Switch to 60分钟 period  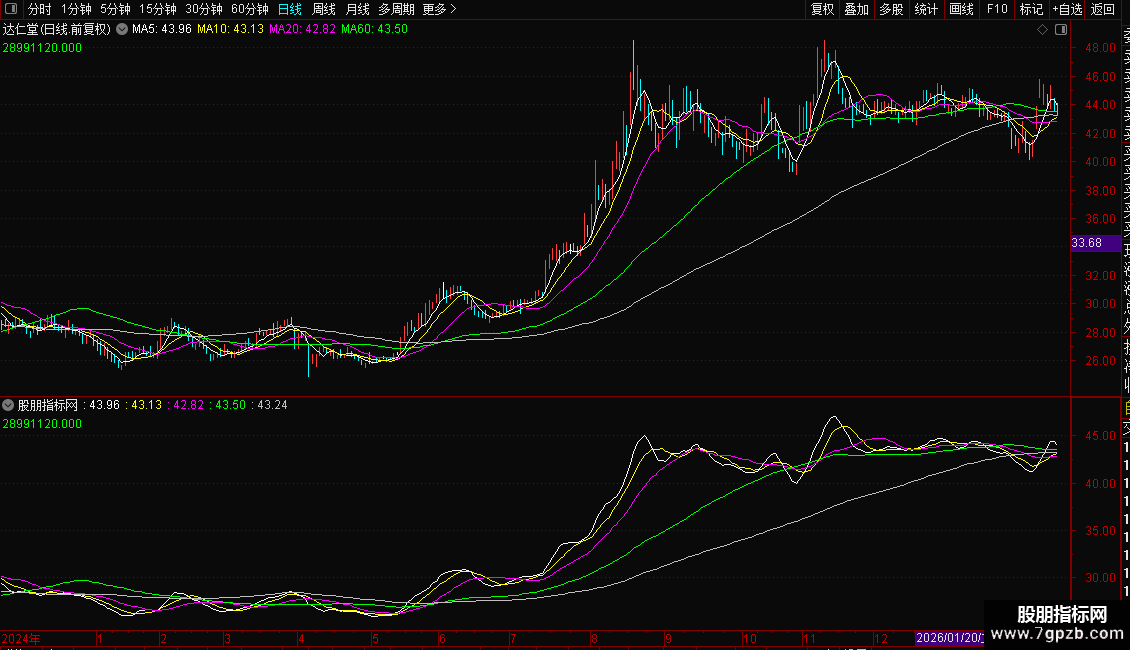[x=250, y=9]
